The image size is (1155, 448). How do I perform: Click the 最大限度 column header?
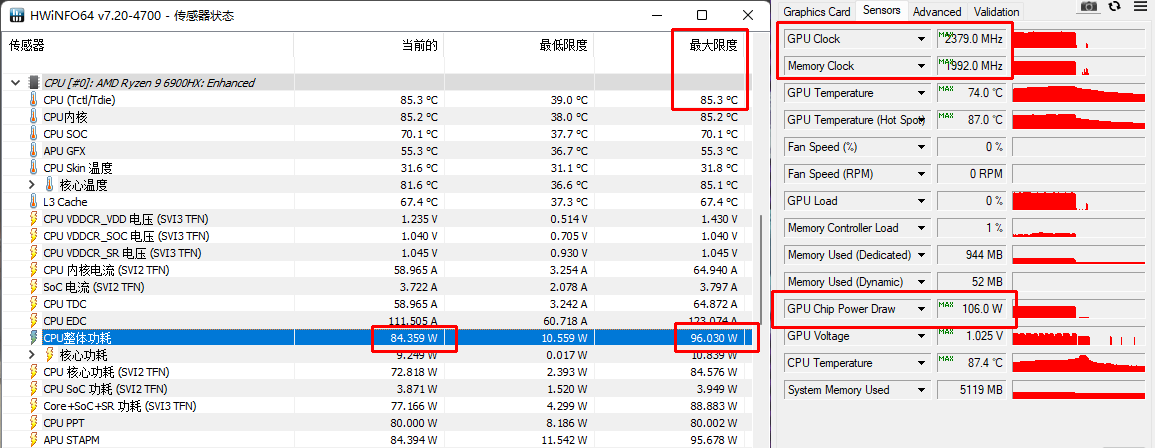[x=712, y=46]
